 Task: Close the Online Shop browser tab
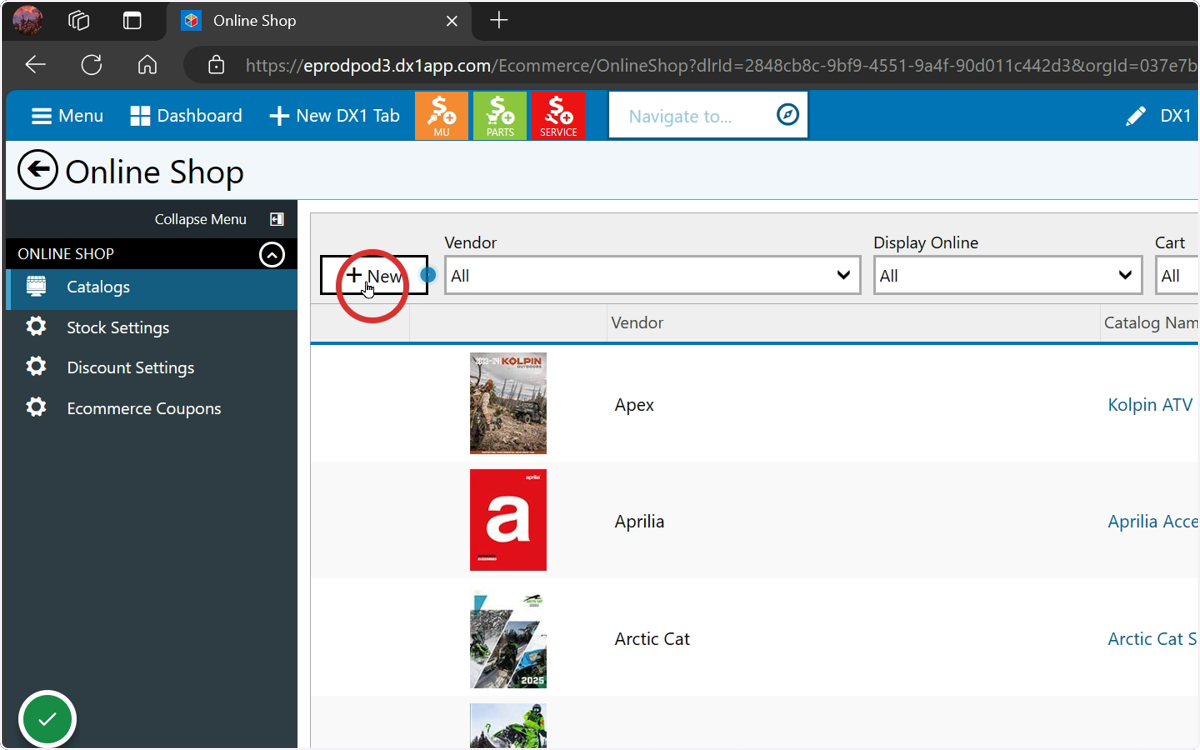pos(452,20)
